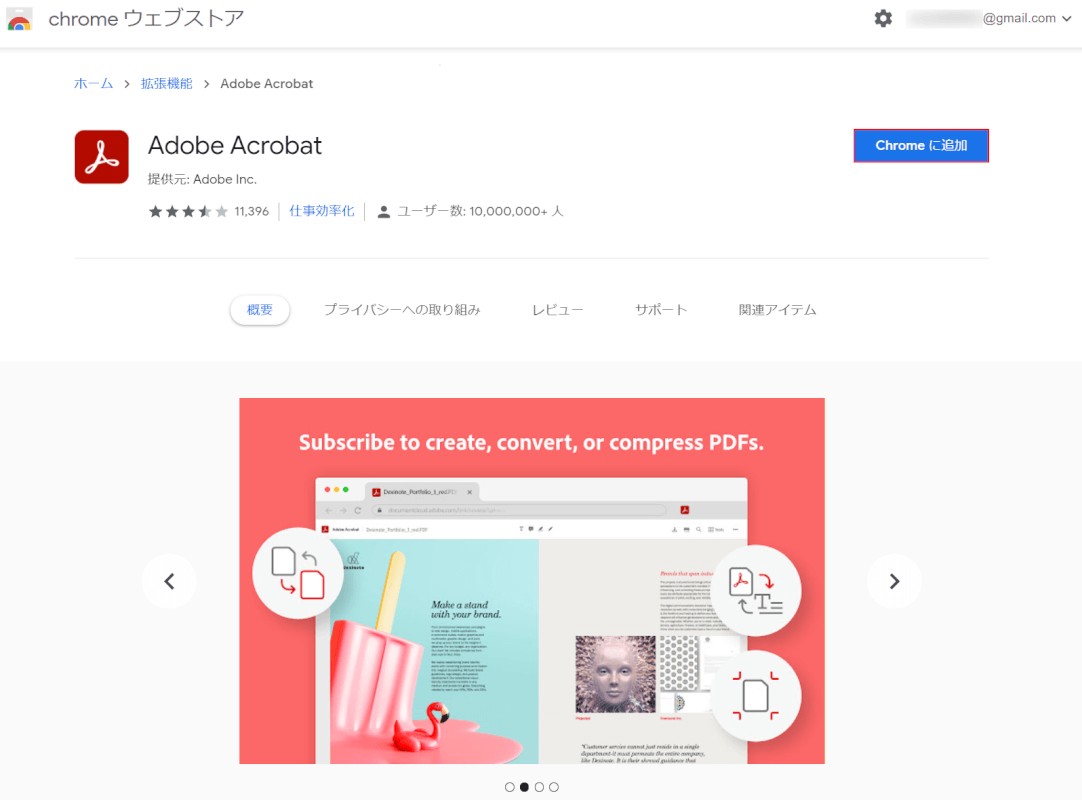Open the settings gear icon
Image resolution: width=1082 pixels, height=800 pixels.
[883, 19]
